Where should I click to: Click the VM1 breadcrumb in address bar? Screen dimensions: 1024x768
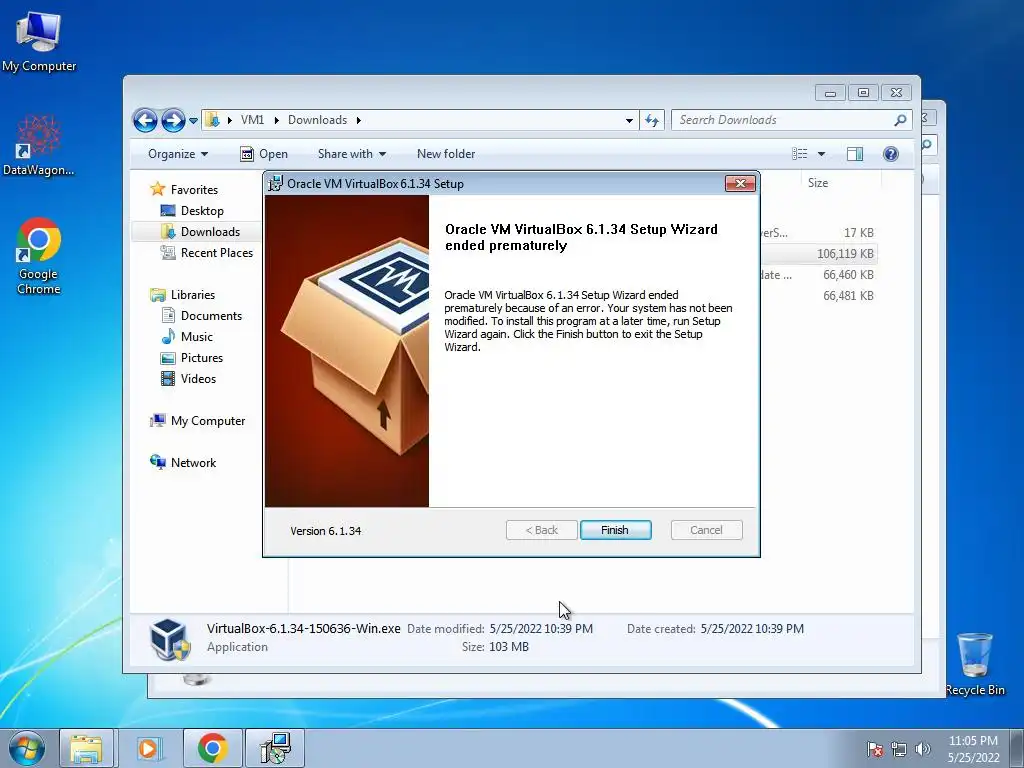pyautogui.click(x=252, y=120)
